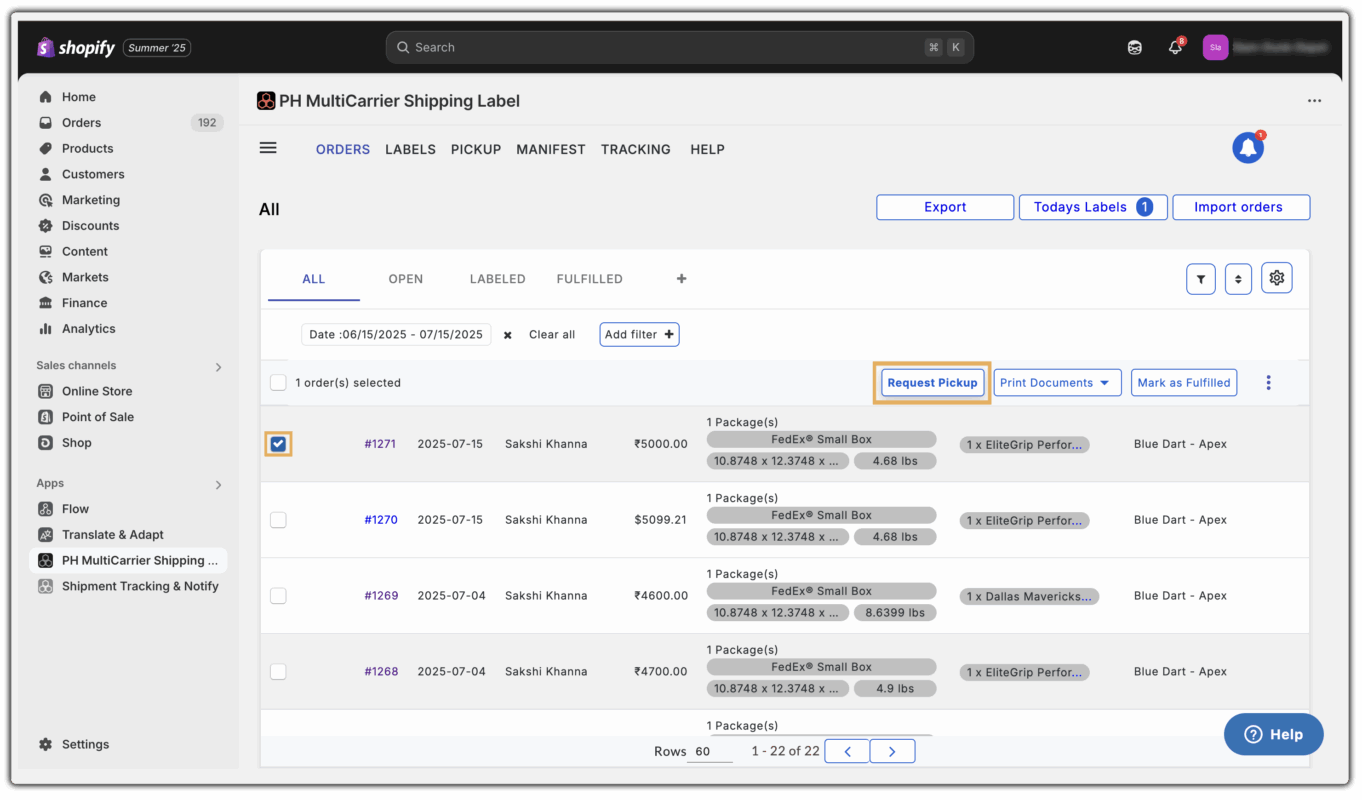Switch to LABELS tab
1362x800 pixels.
[x=410, y=149]
